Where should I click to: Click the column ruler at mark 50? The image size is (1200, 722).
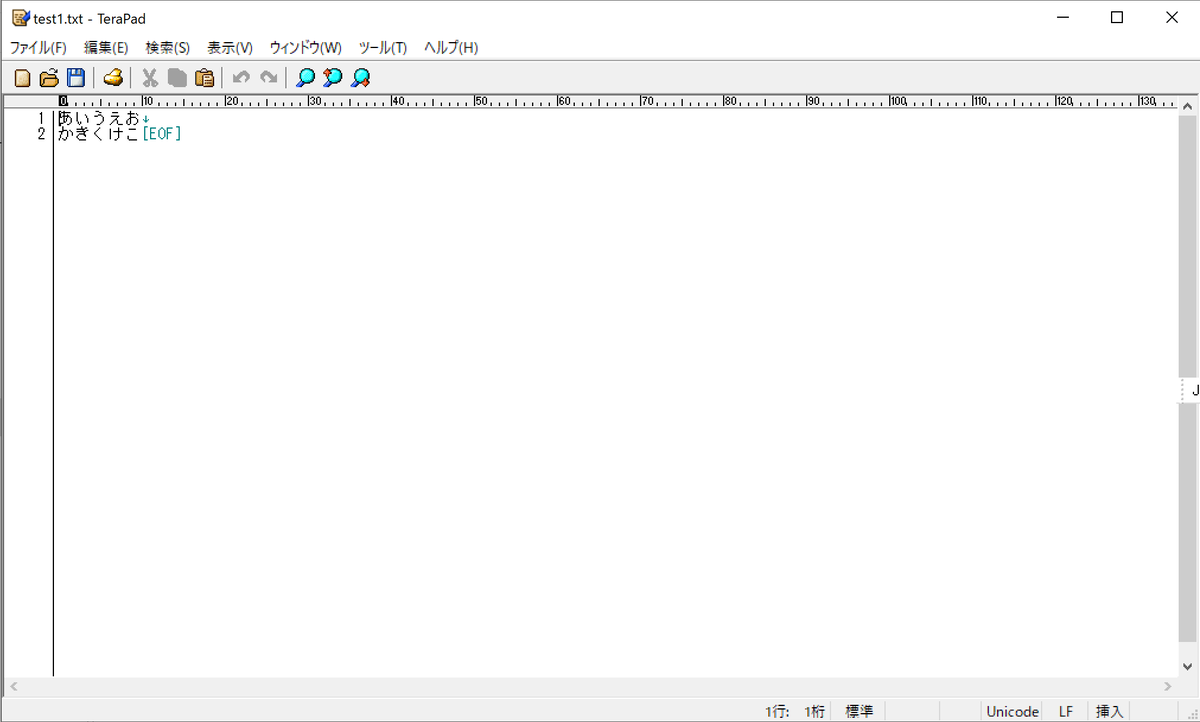[x=479, y=101]
